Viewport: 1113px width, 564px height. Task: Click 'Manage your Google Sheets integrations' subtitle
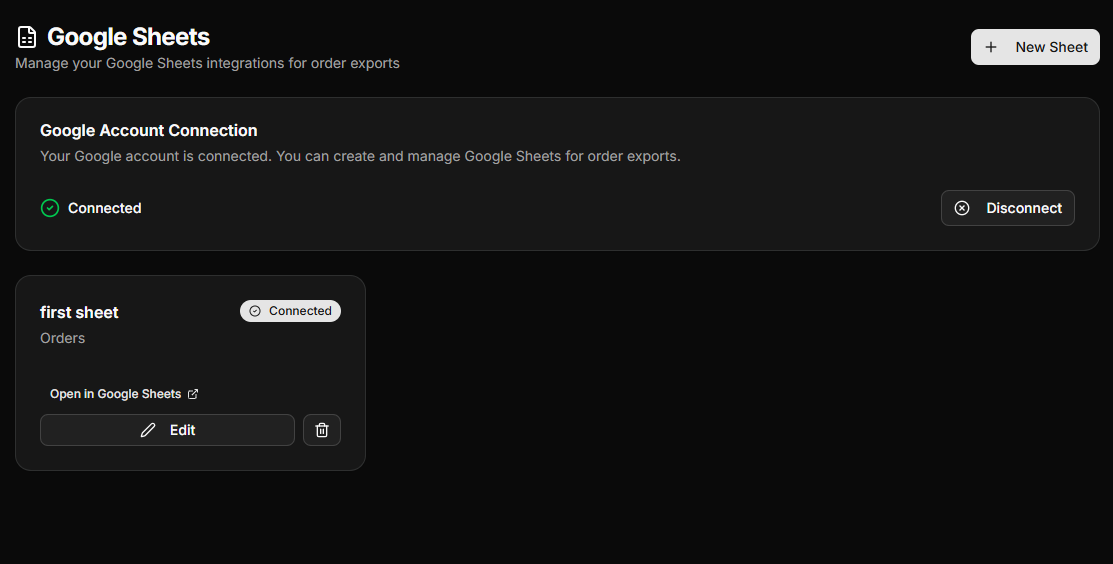[x=207, y=63]
